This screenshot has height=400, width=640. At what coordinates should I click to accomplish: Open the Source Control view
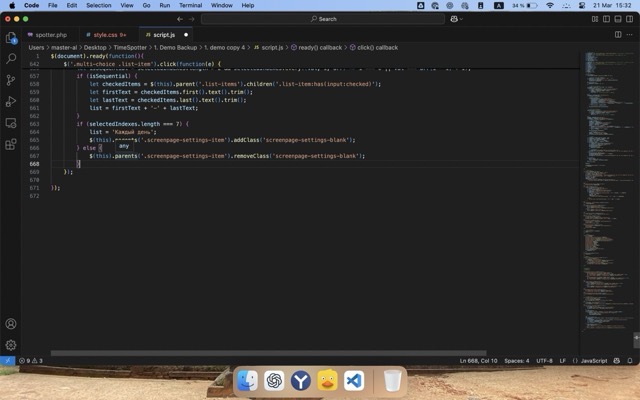(x=11, y=80)
